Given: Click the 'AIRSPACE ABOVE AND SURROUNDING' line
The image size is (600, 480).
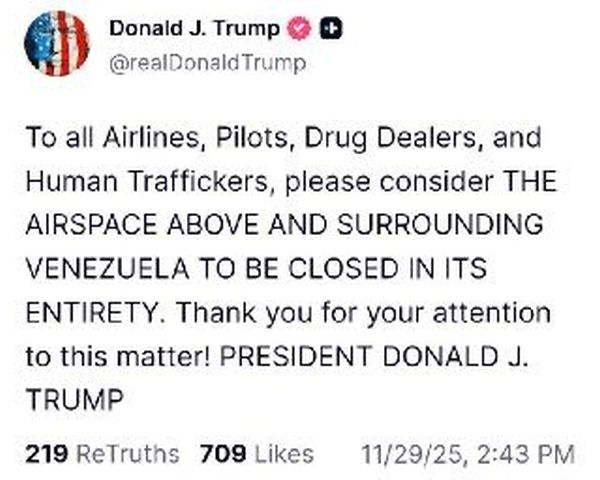Looking at the screenshot, I should pyautogui.click(x=284, y=225).
